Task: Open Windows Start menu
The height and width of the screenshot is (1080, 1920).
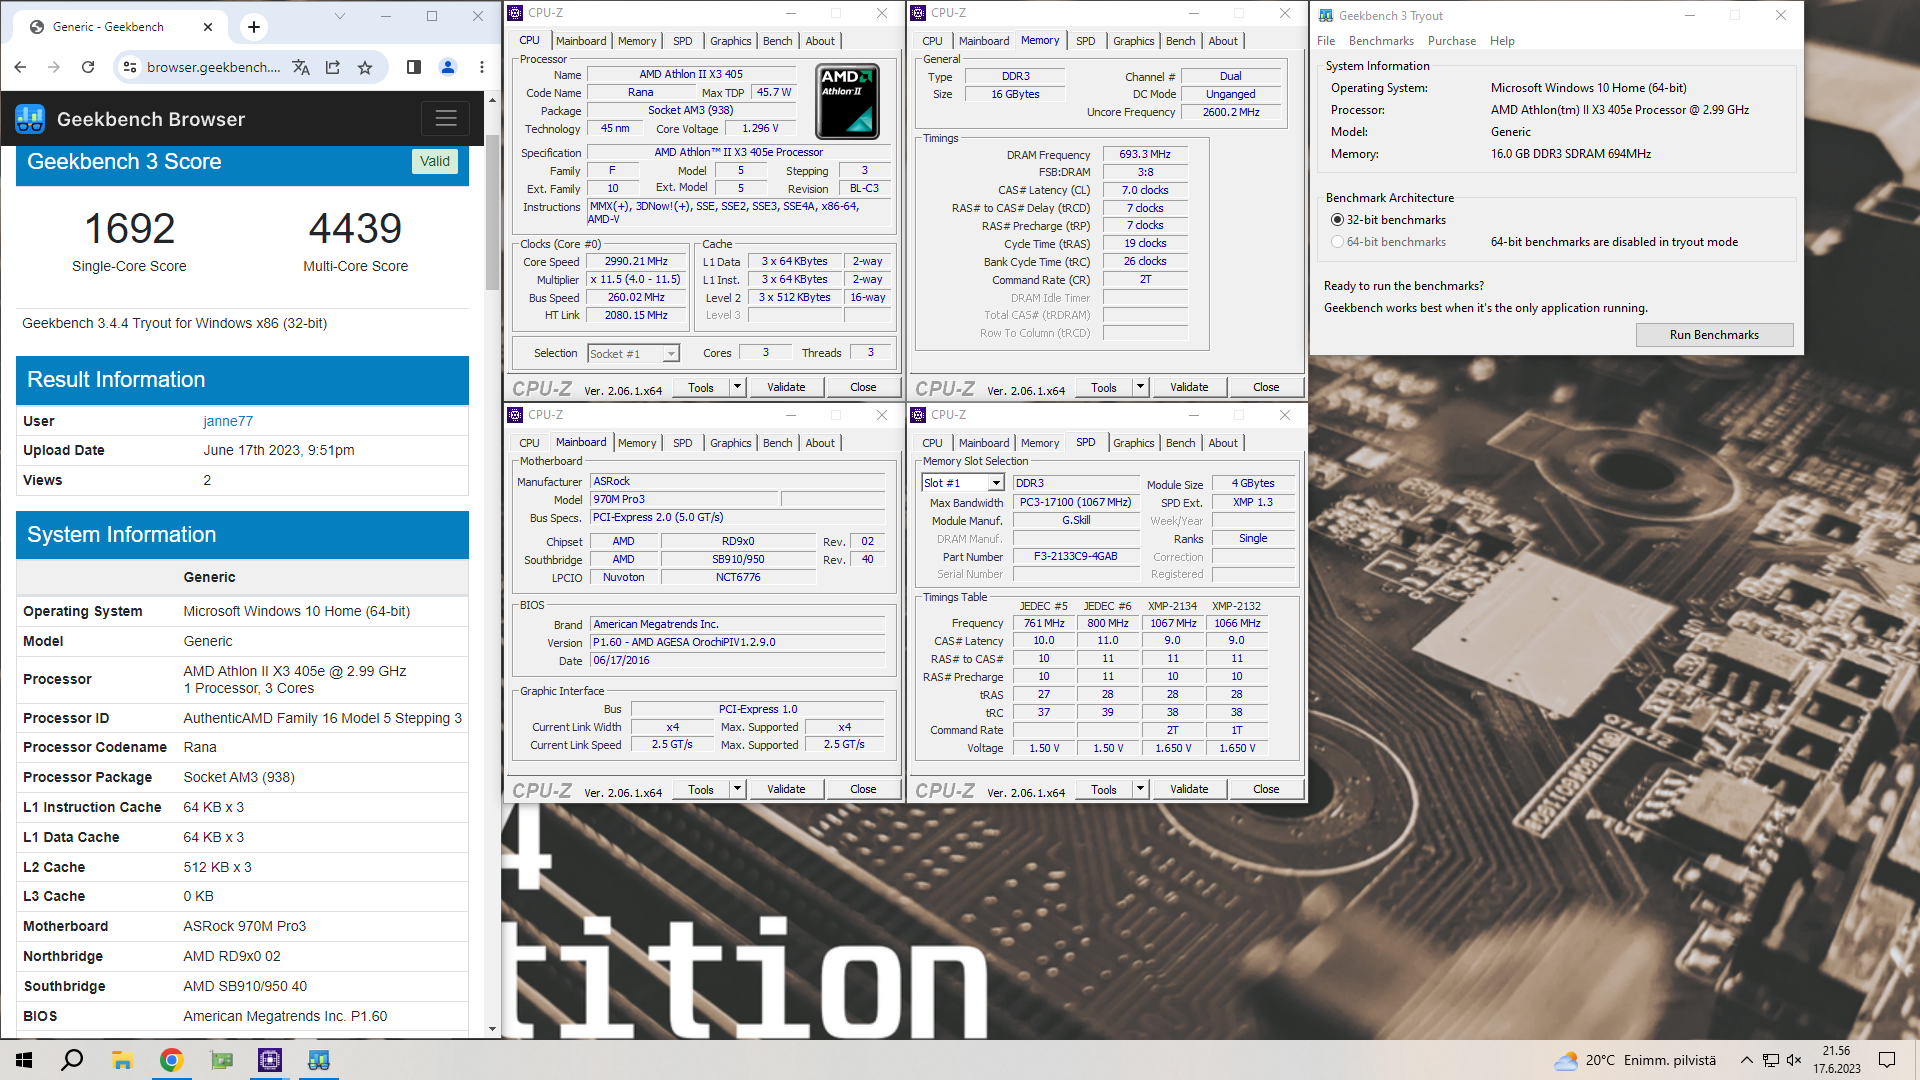Action: (x=24, y=1060)
